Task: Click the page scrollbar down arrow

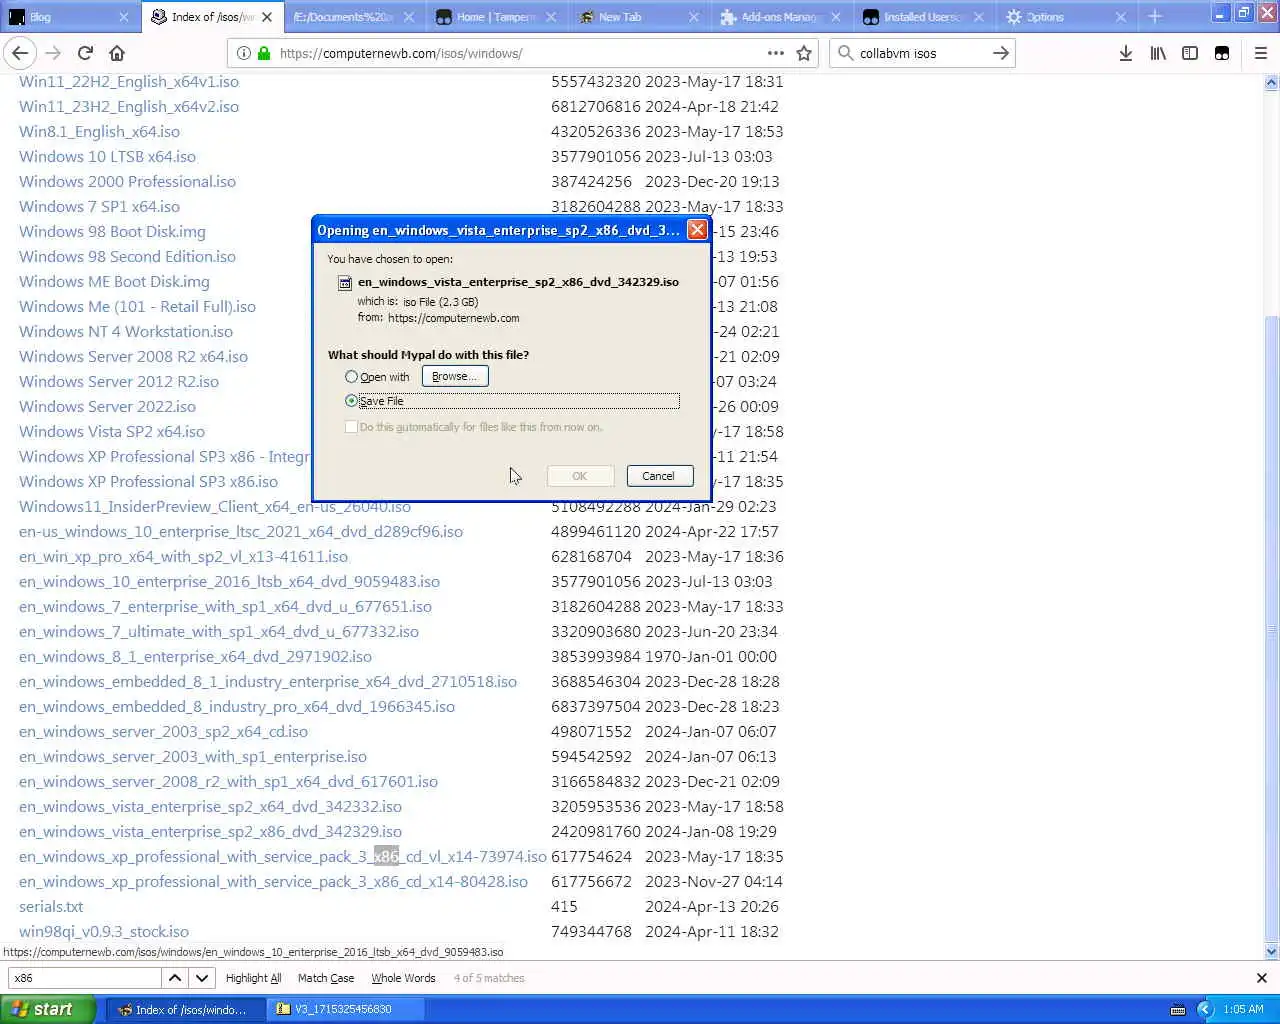Action: point(1271,952)
